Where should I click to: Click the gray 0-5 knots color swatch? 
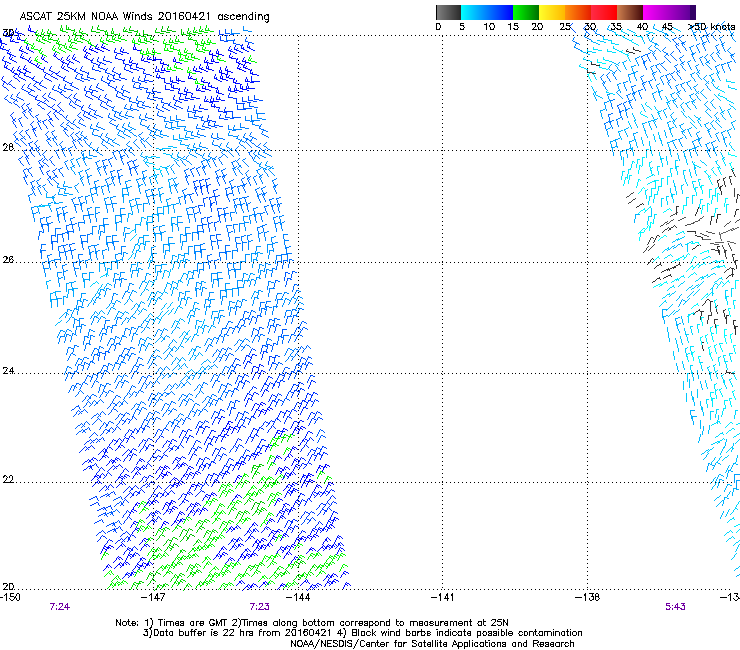(448, 12)
